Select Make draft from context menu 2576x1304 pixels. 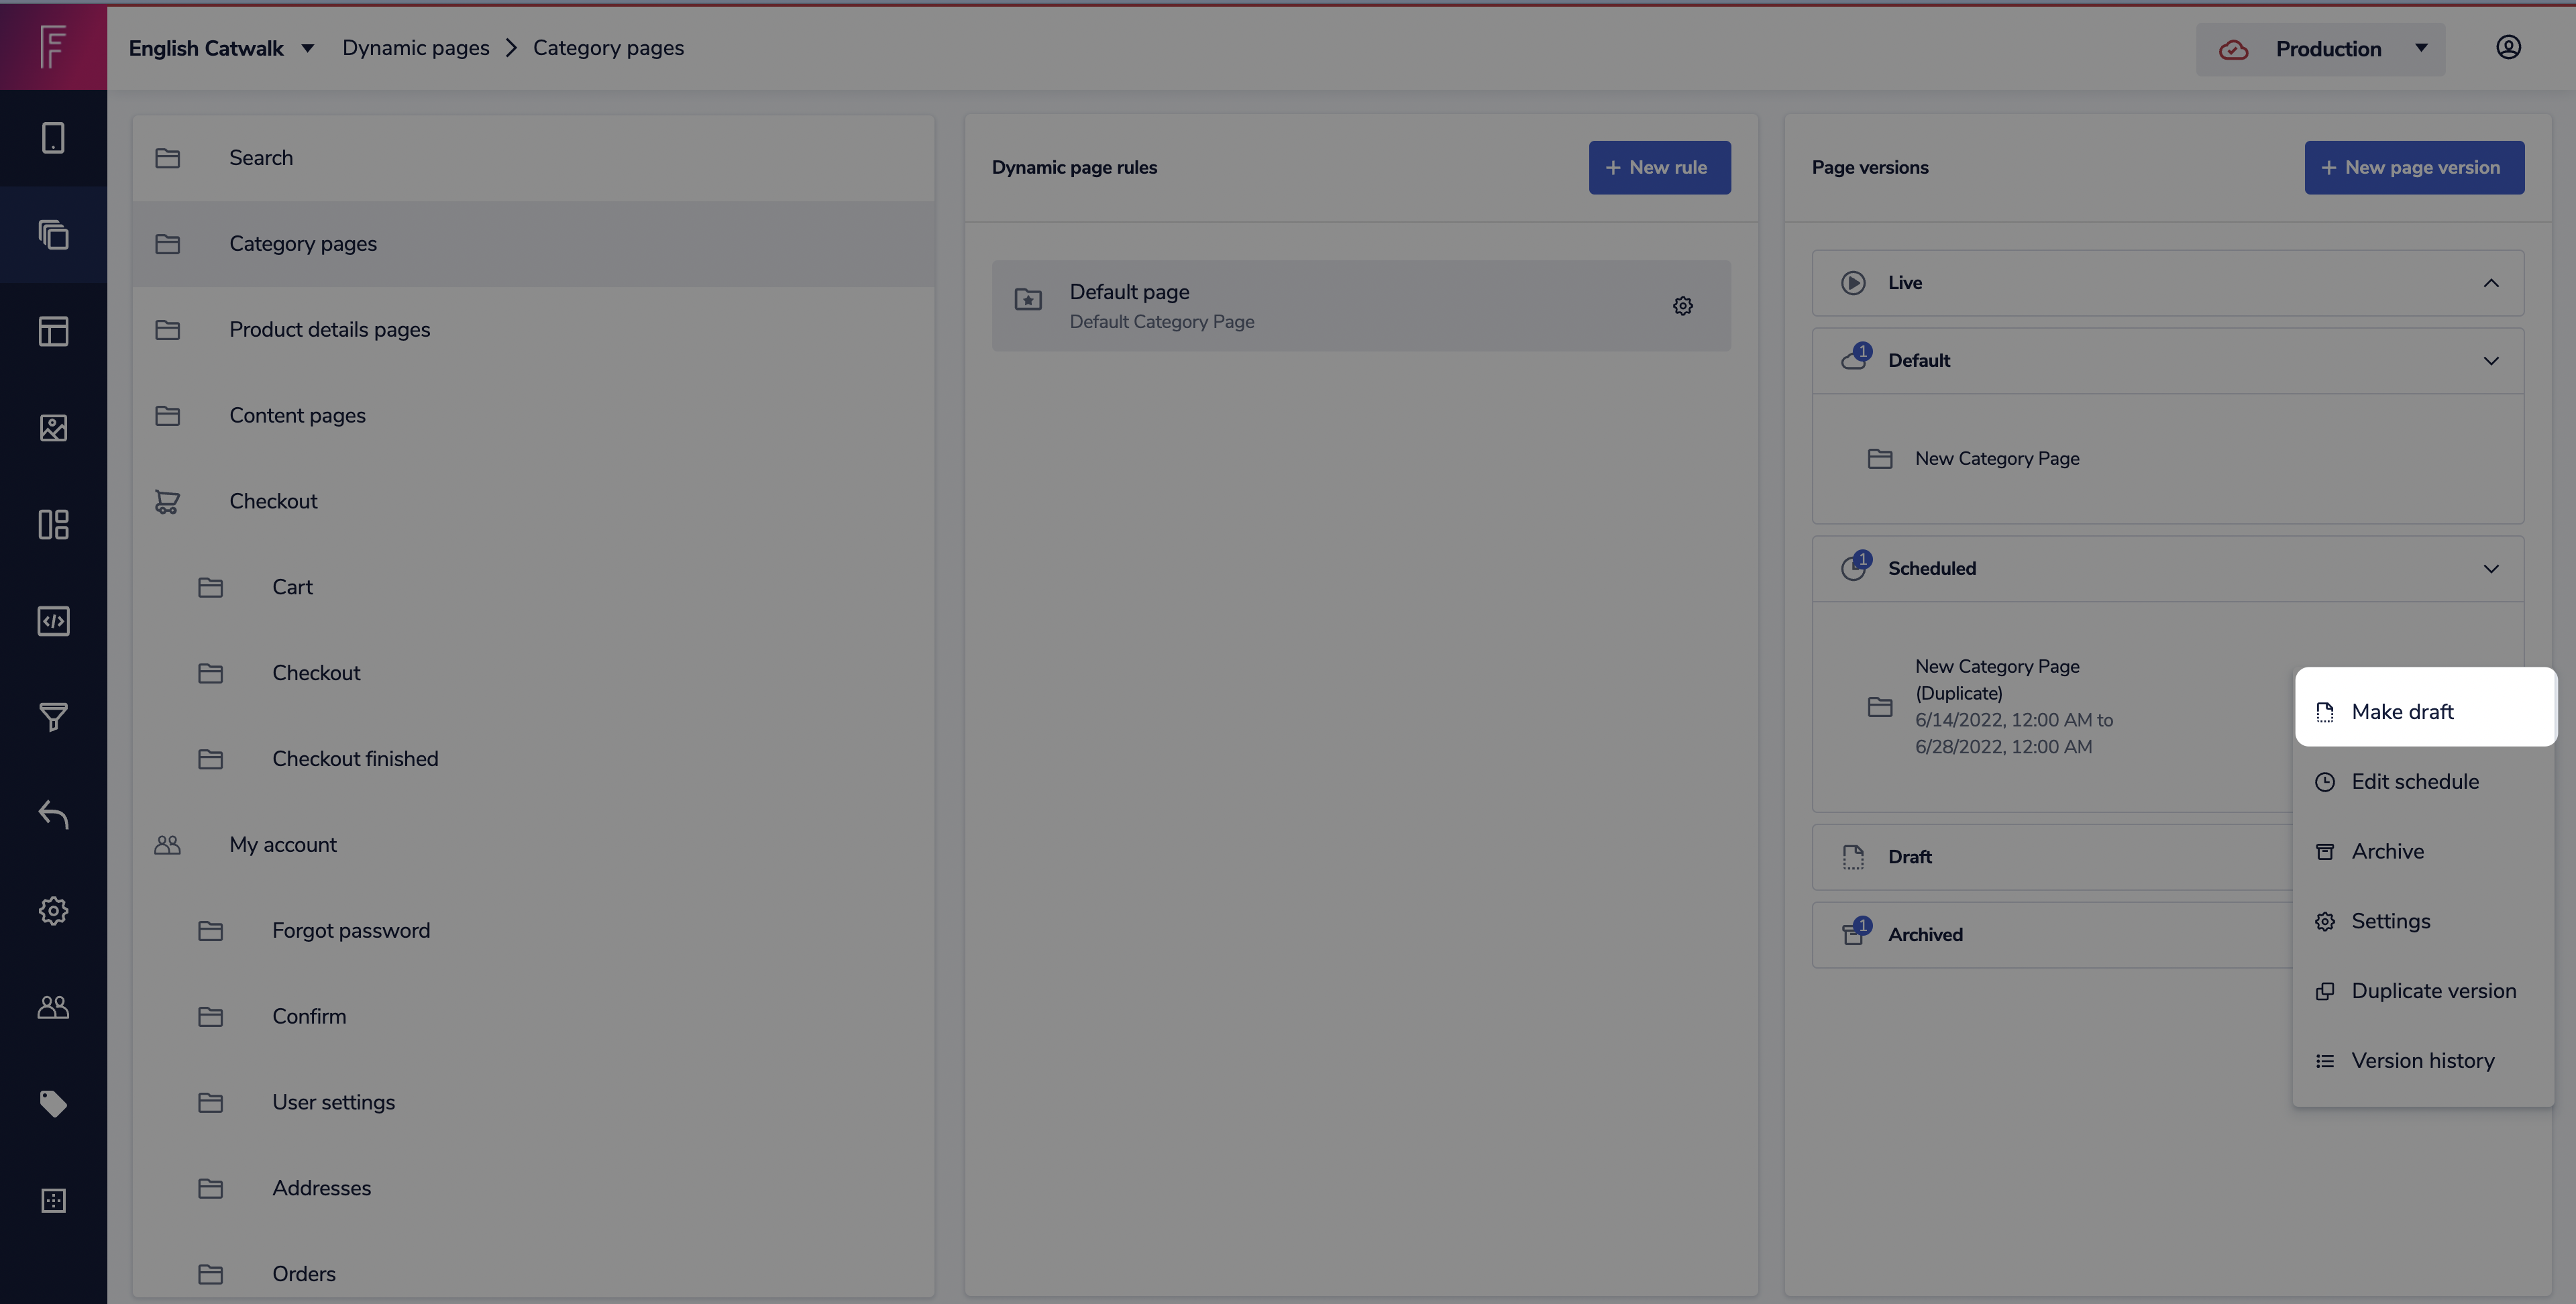pos(2402,712)
